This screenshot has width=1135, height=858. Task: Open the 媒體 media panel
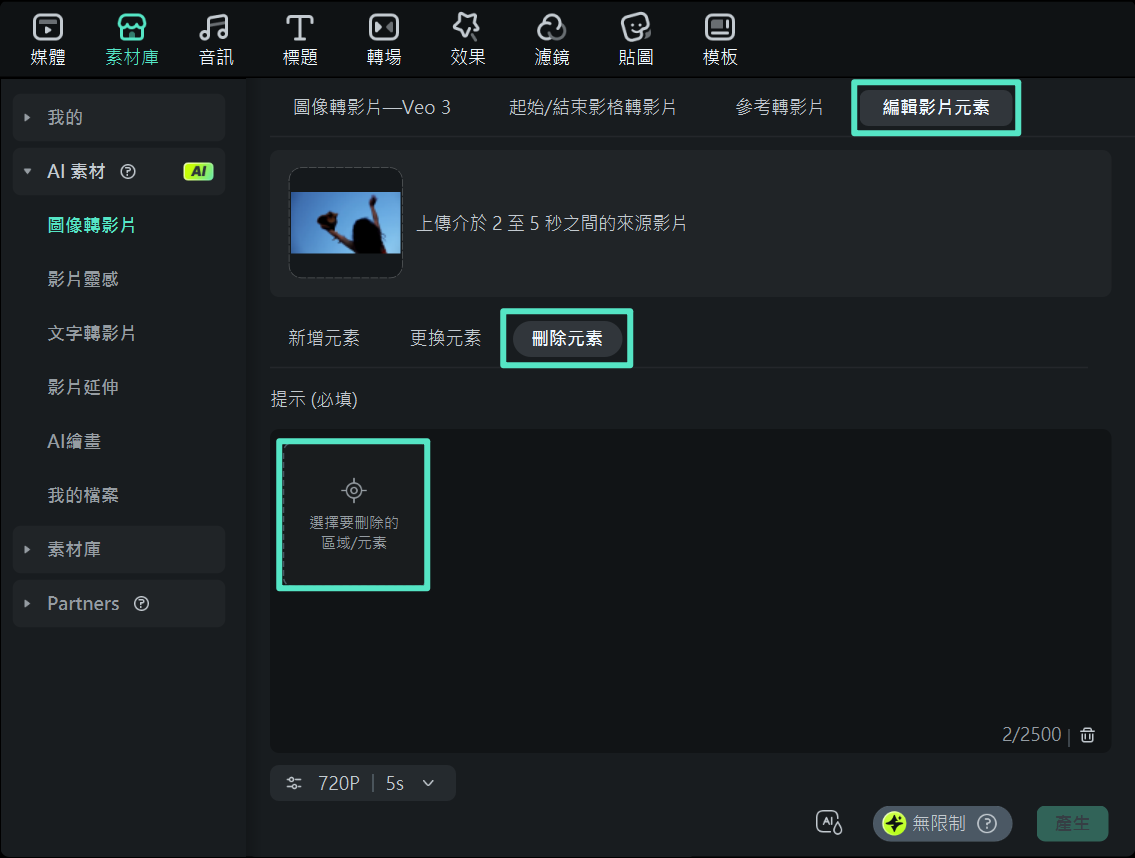[46, 38]
